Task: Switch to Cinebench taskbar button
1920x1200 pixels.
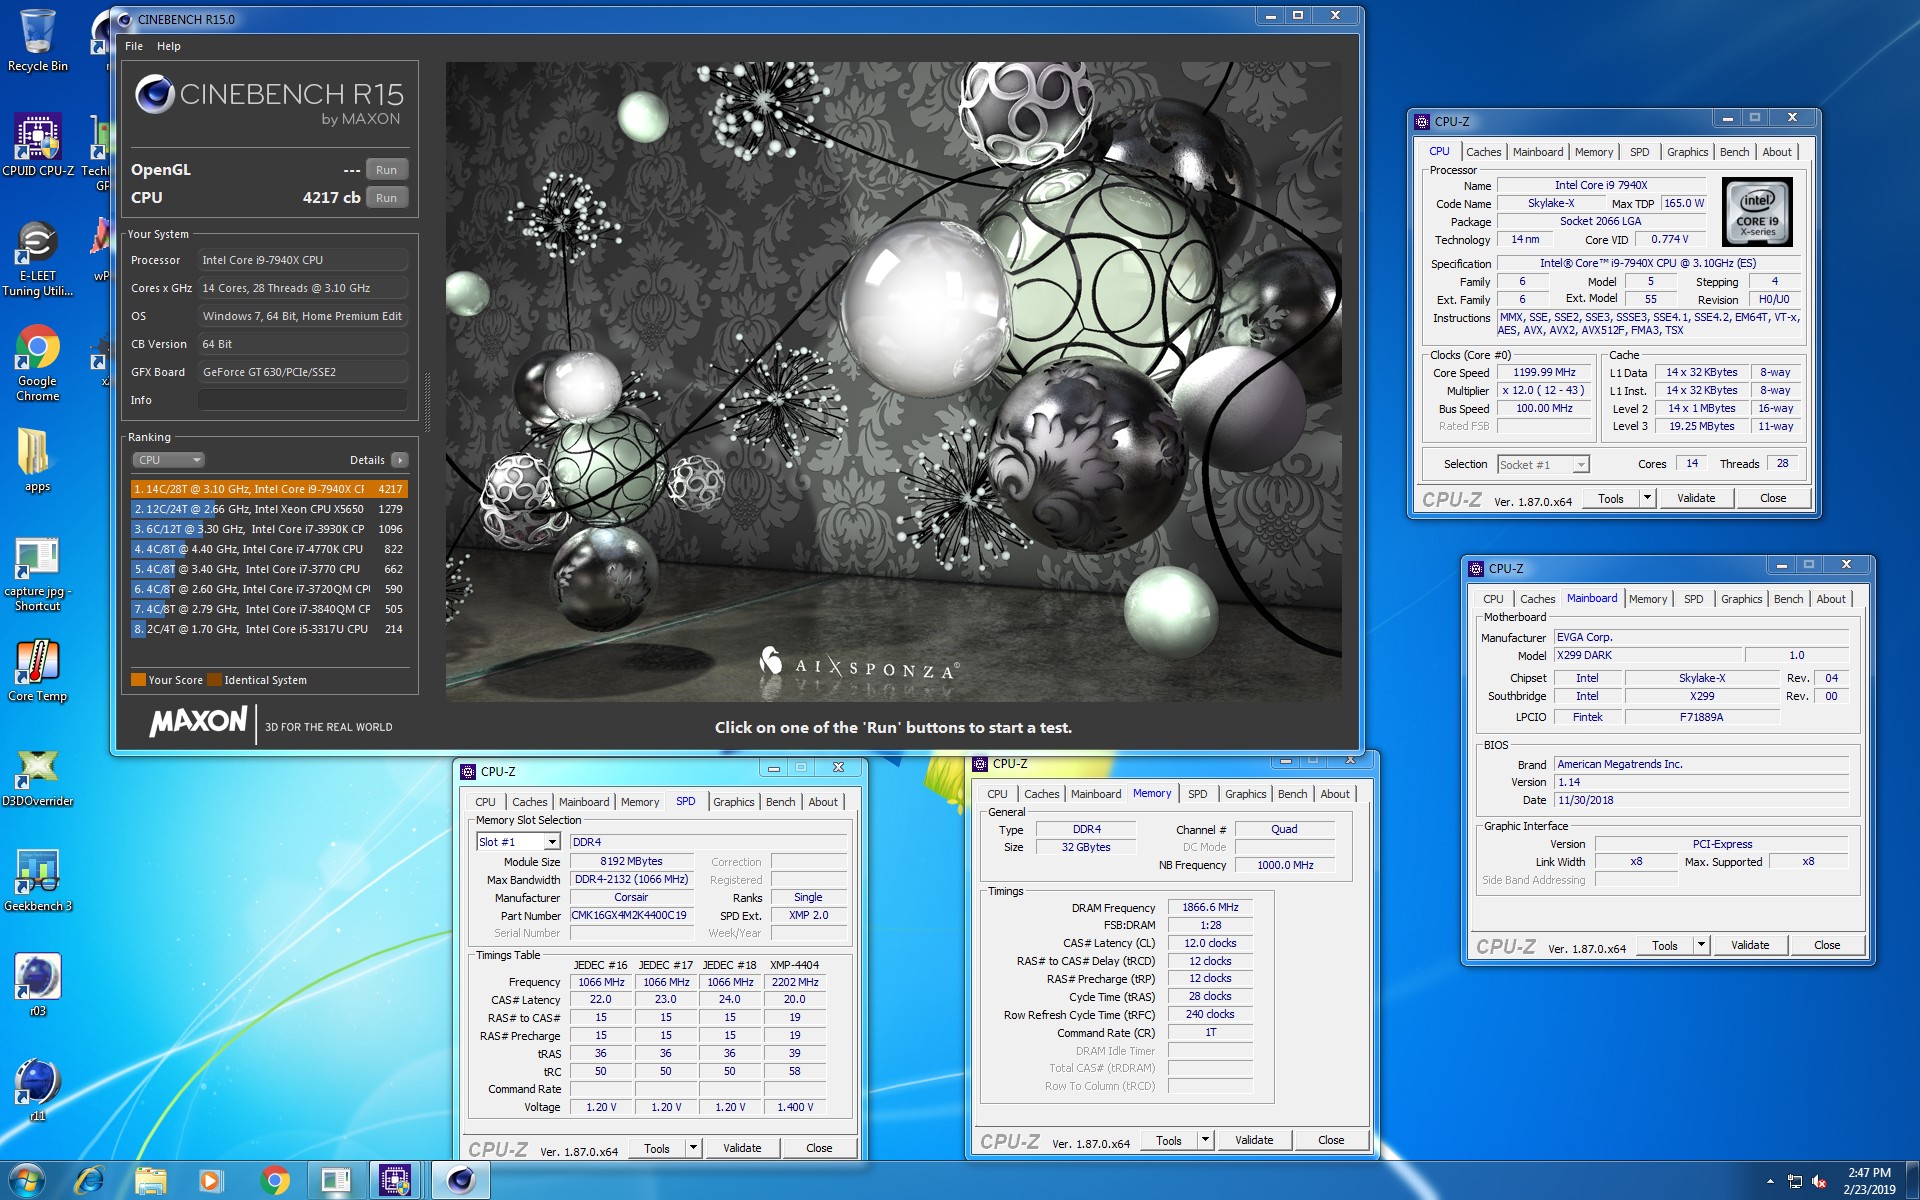Action: point(461,1181)
